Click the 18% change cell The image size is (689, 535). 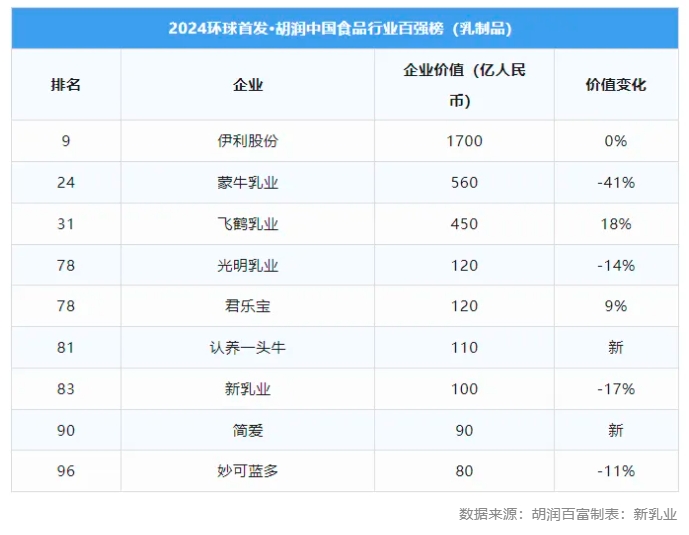[616, 224]
